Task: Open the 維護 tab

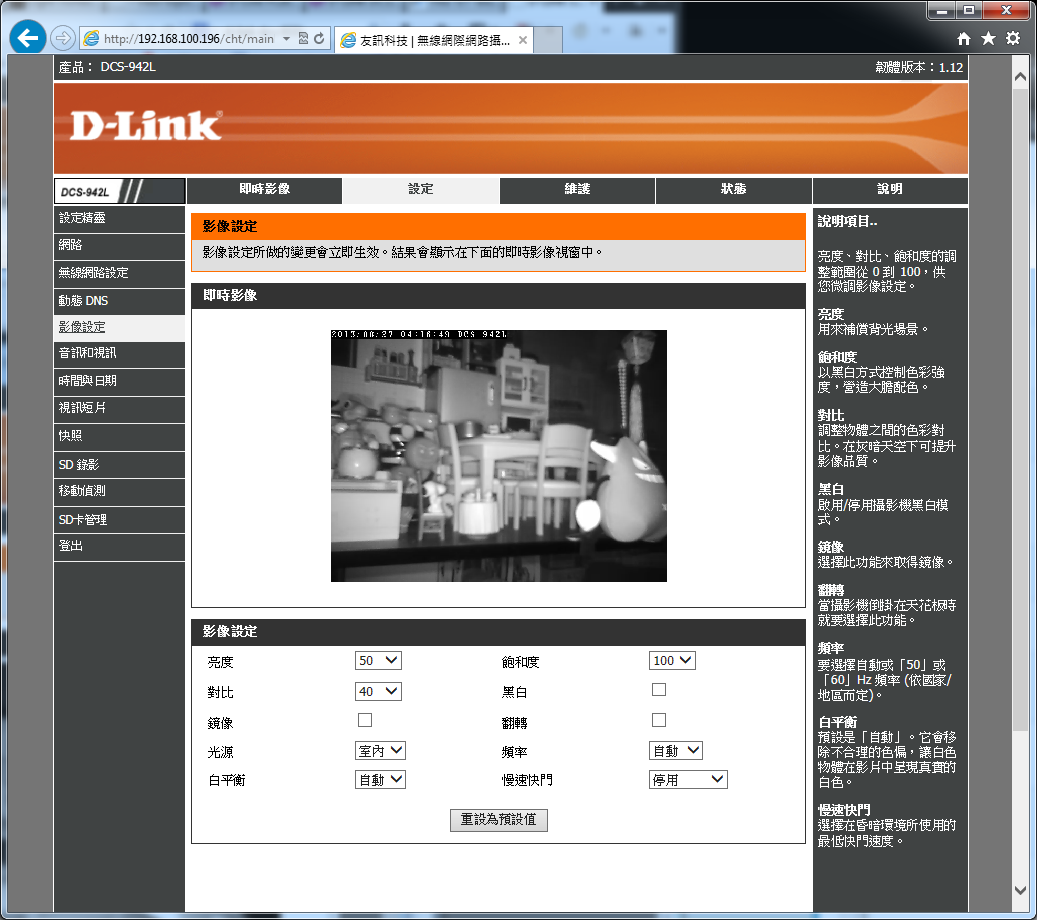Action: pyautogui.click(x=577, y=190)
